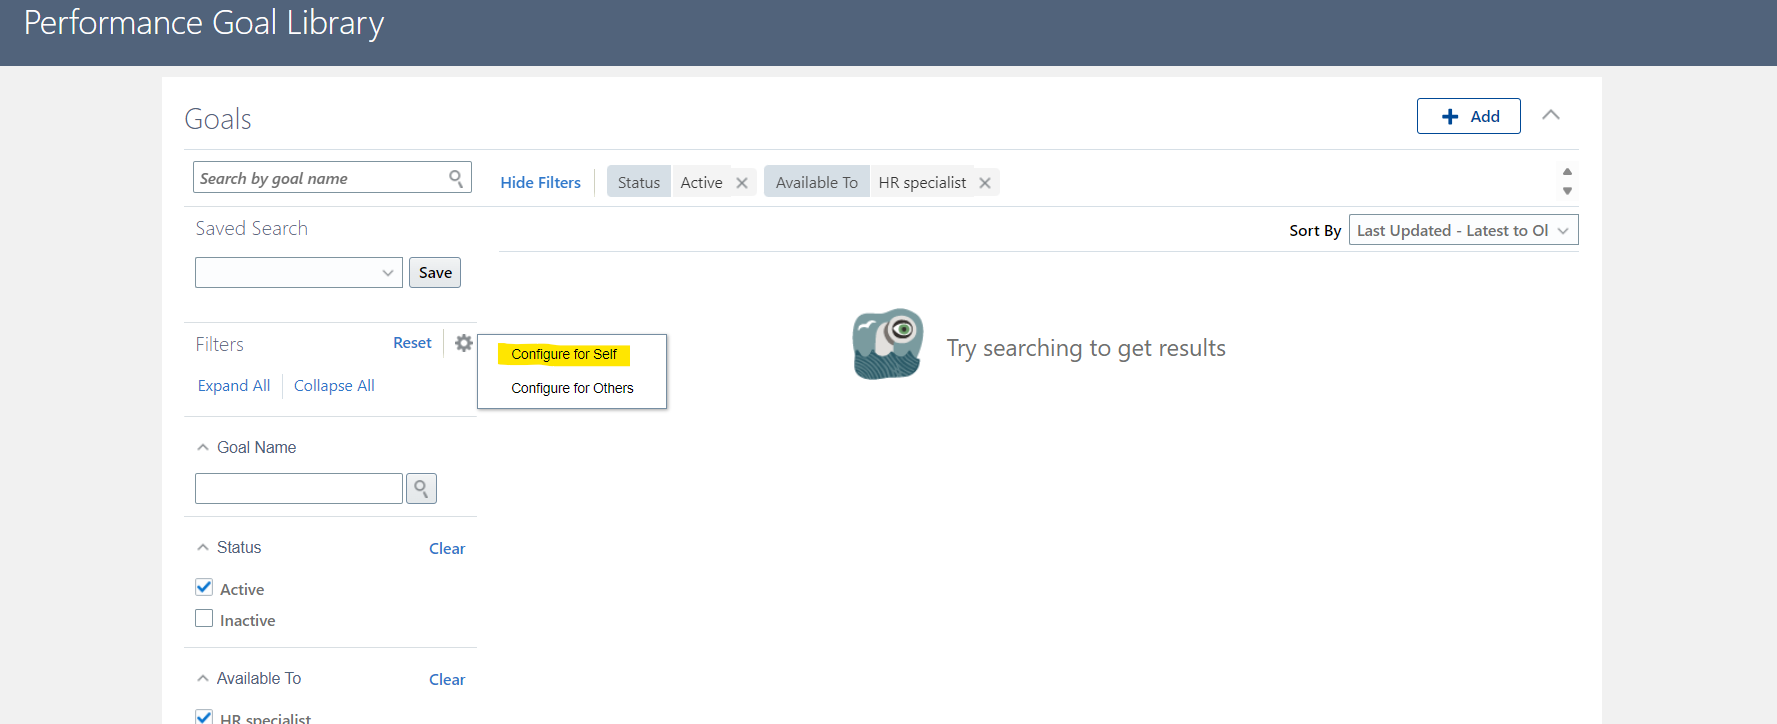Click the Goal Name filter search icon

[x=421, y=488]
